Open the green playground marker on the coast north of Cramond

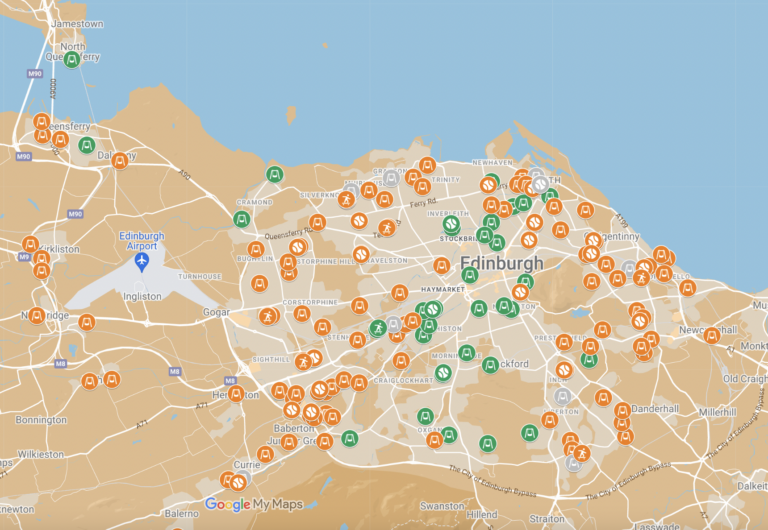pos(274,174)
